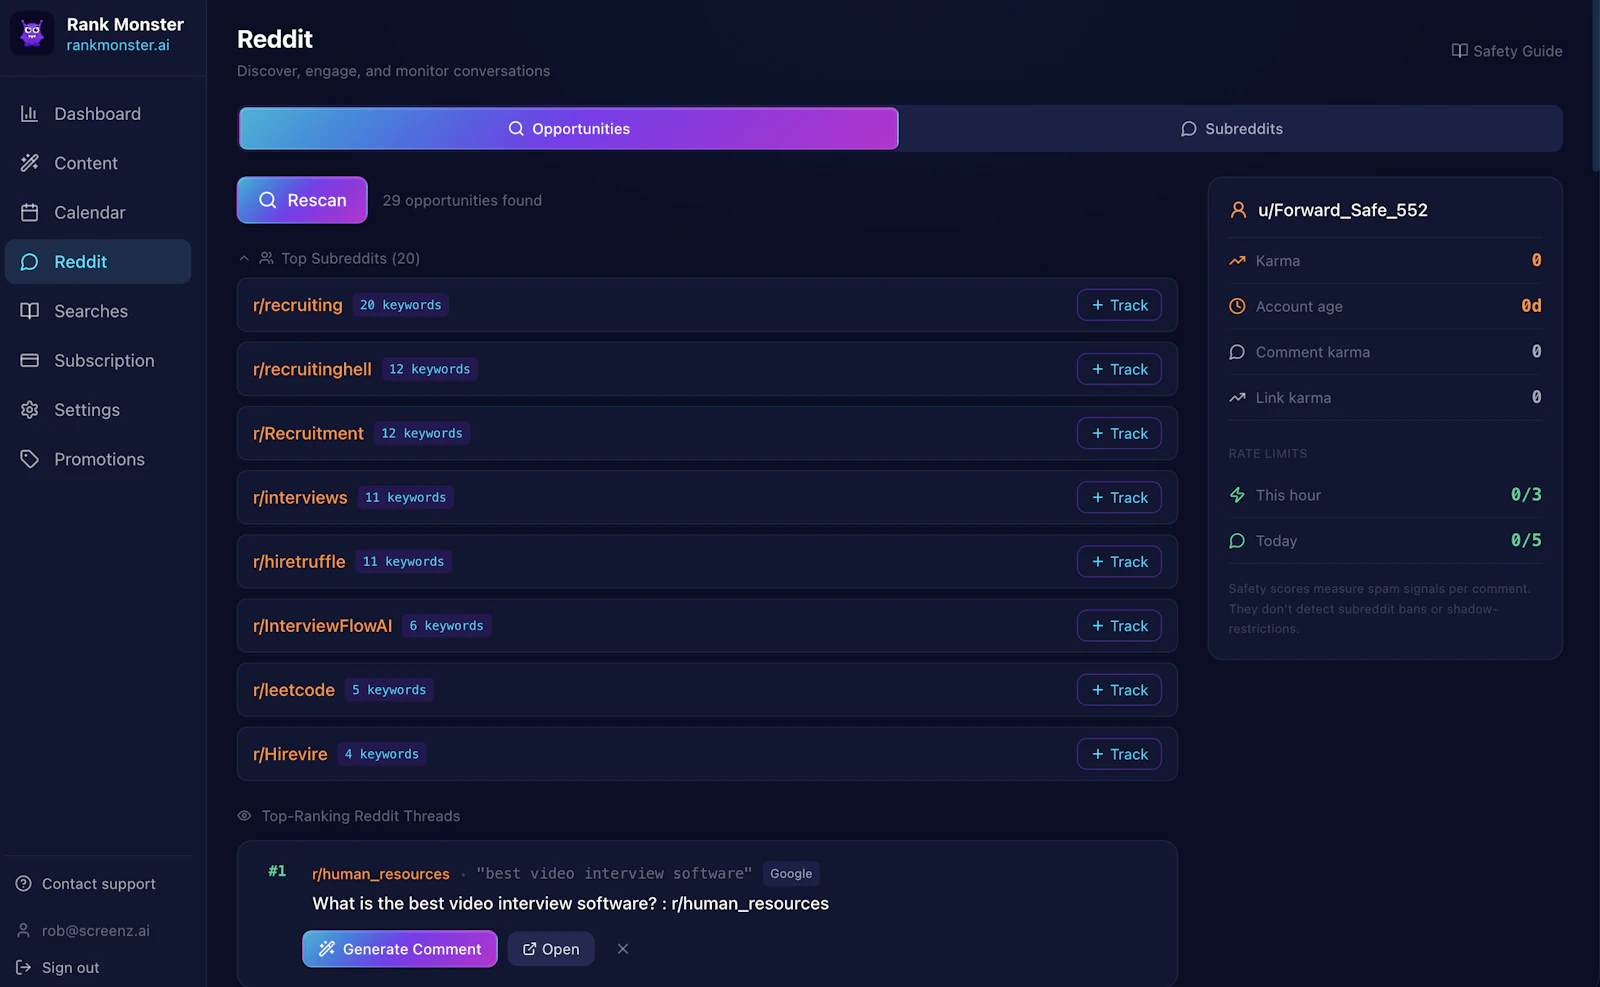The height and width of the screenshot is (987, 1600).
Task: Click the lightning icon beside This hour
Action: point(1237,495)
